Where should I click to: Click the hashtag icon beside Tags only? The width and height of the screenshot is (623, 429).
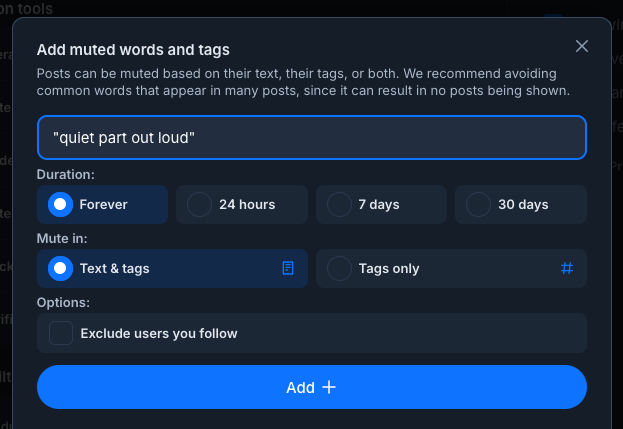pyautogui.click(x=567, y=268)
